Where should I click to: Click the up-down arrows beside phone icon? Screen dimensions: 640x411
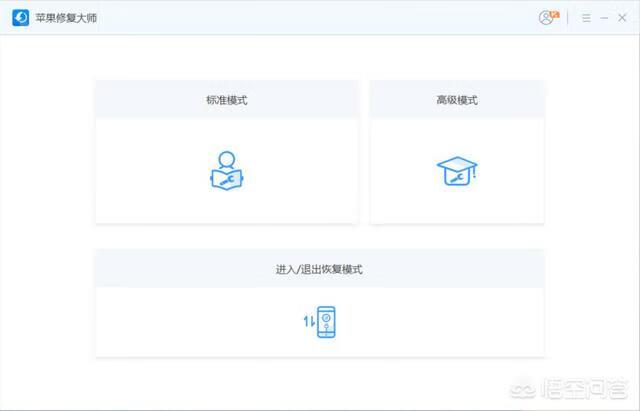(309, 321)
